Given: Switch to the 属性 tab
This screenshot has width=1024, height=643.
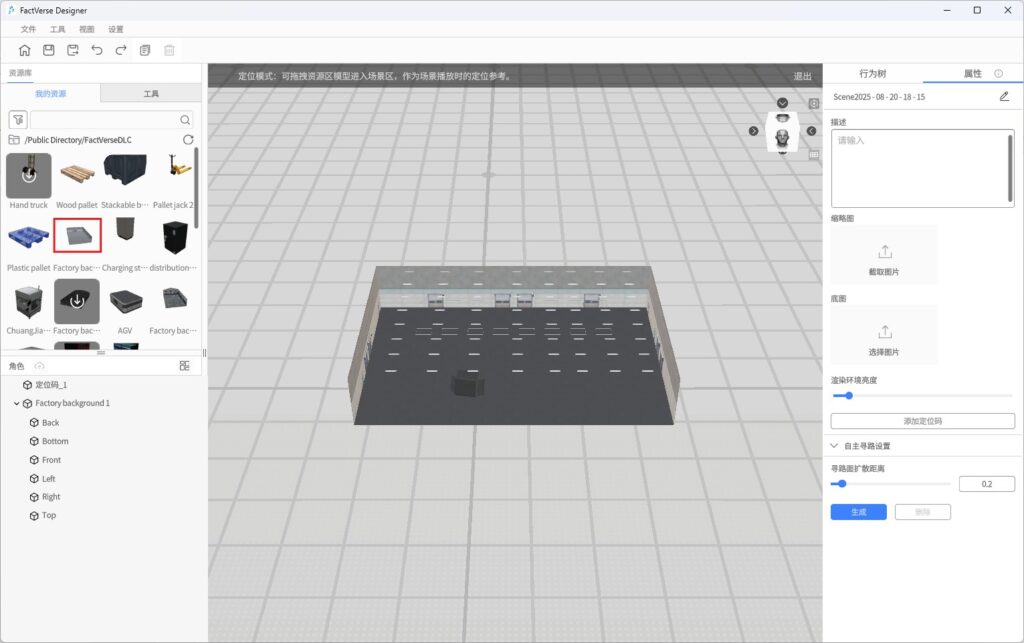Looking at the screenshot, I should coord(972,74).
